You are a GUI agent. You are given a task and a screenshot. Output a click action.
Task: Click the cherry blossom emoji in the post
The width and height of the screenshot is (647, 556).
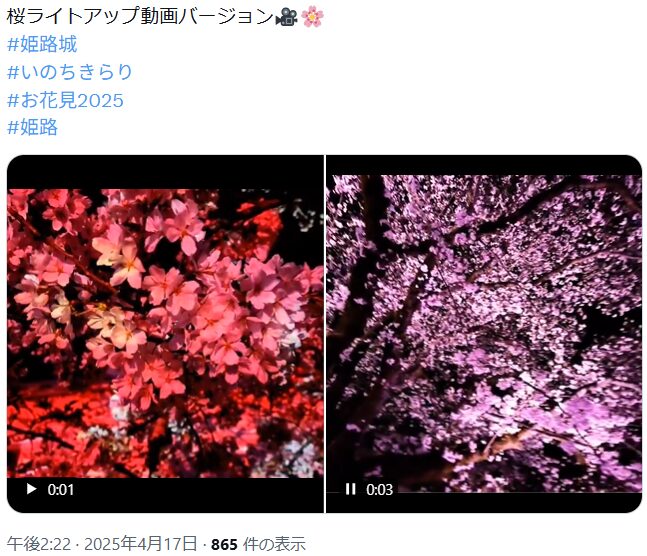pos(312,17)
